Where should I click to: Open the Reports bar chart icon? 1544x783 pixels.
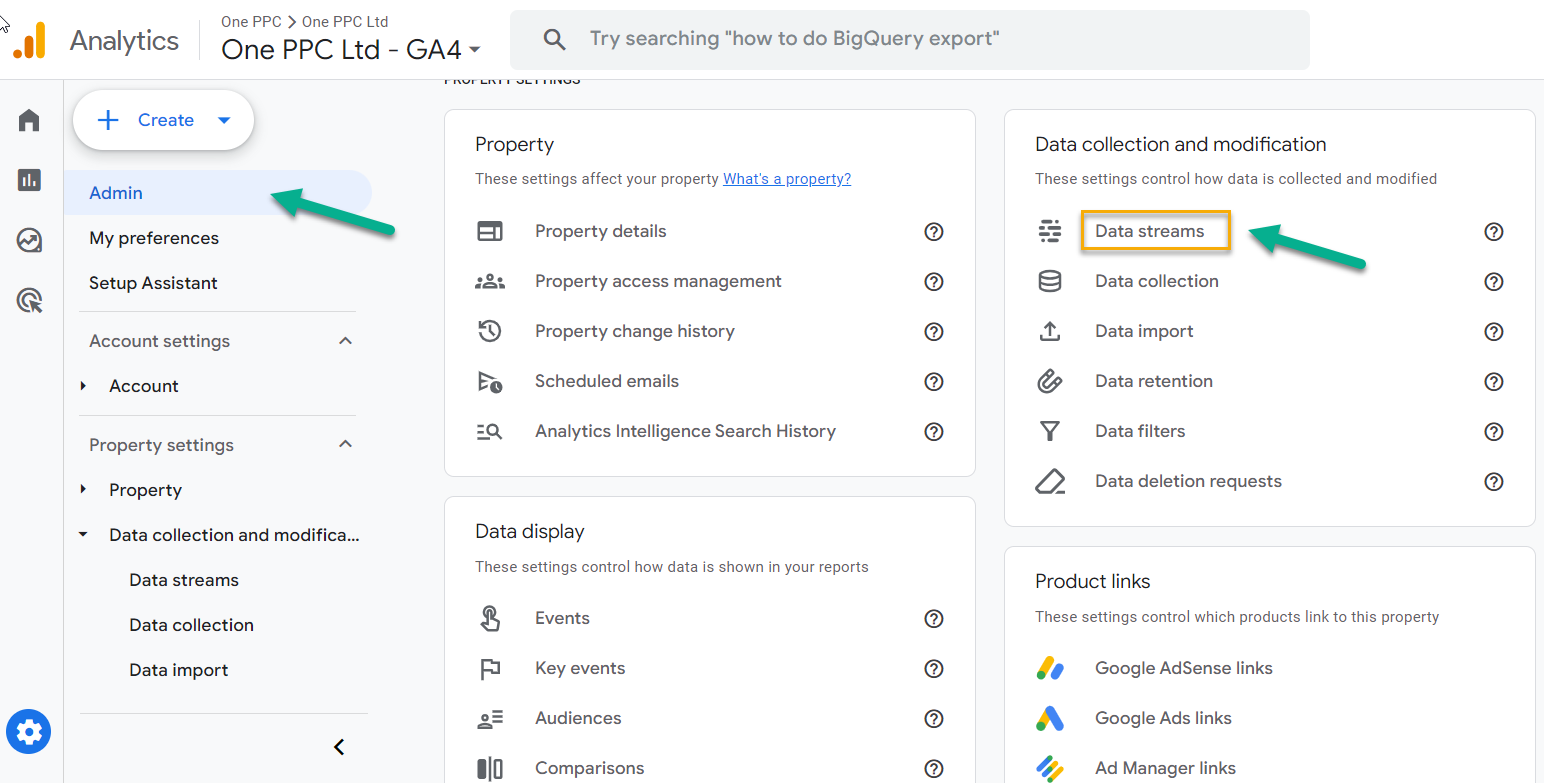(29, 180)
